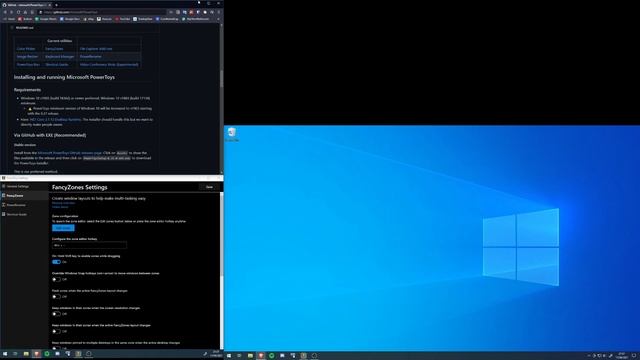This screenshot has width=640, height=360.
Task: Click green Spotify icon on right taskbar
Action: click(x=271, y=356)
